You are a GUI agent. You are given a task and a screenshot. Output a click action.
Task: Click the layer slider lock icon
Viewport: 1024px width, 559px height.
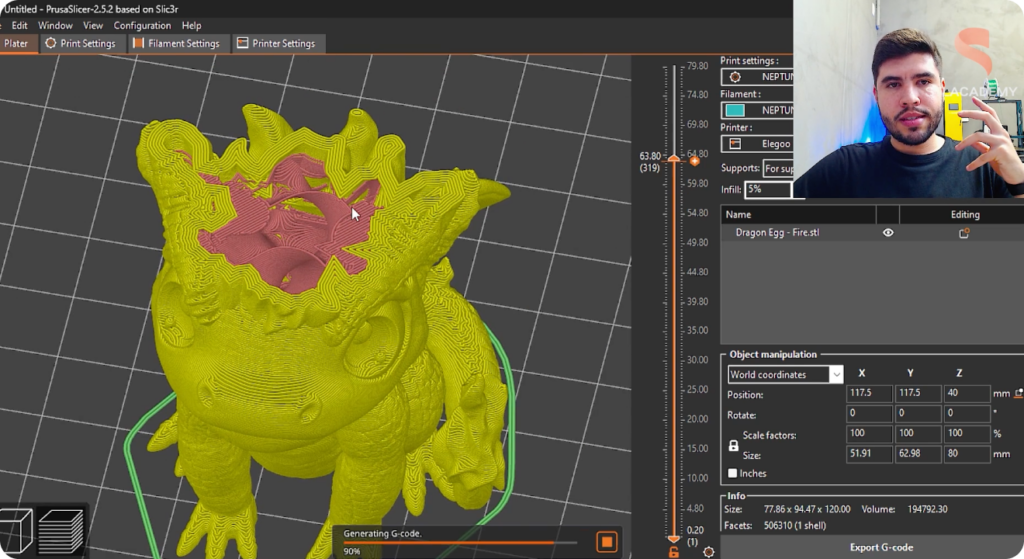(x=673, y=552)
